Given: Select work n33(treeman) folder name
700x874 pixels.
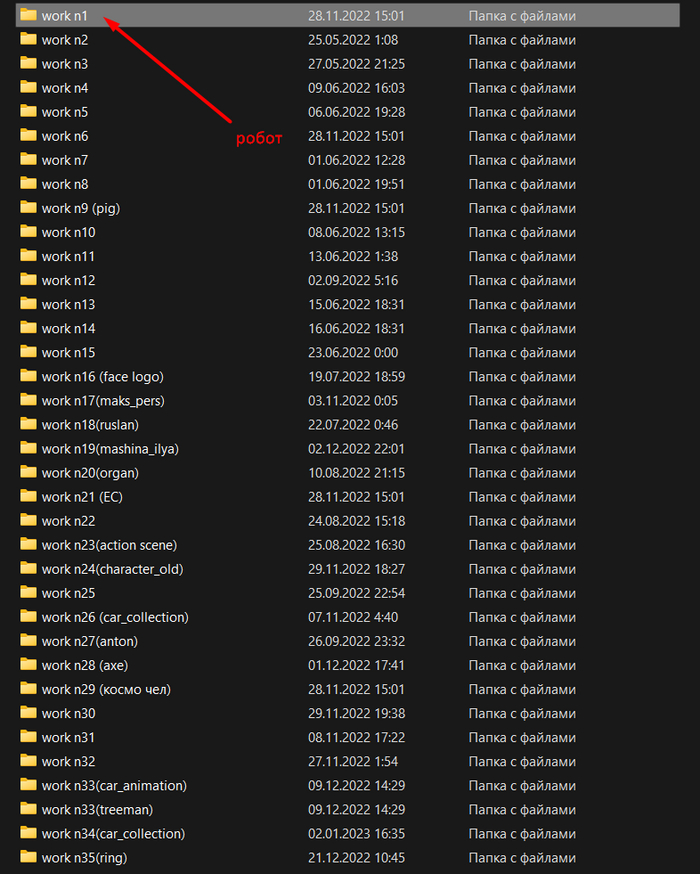Looking at the screenshot, I should pyautogui.click(x=98, y=809).
